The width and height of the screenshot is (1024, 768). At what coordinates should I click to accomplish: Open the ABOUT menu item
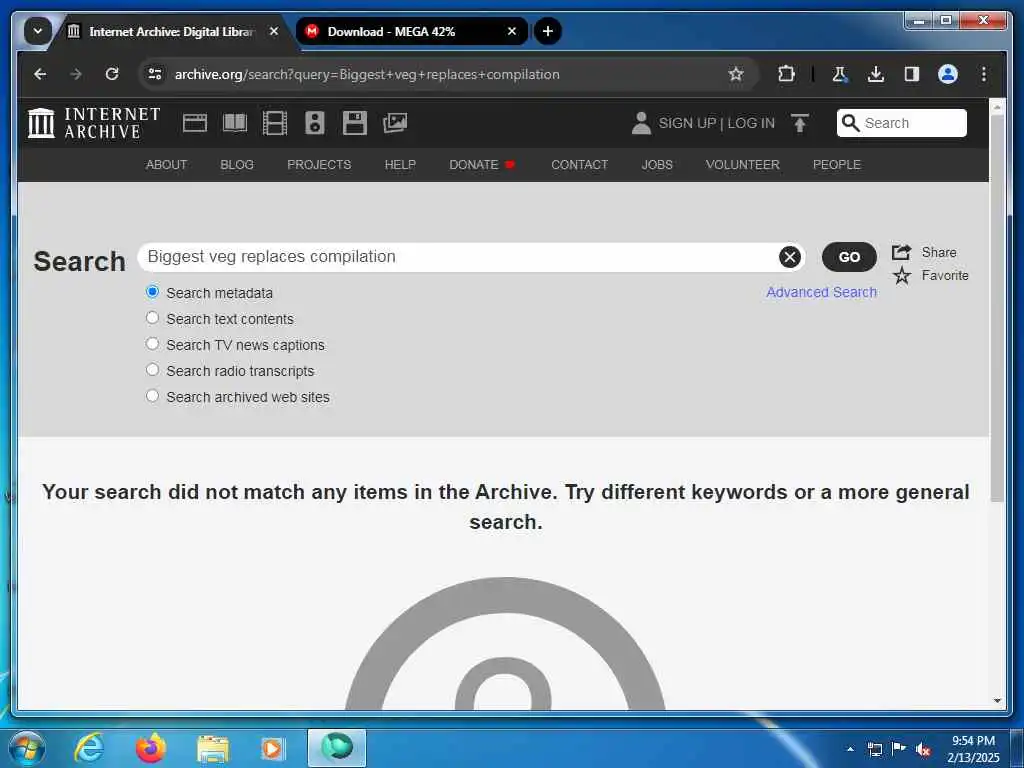pyautogui.click(x=167, y=165)
